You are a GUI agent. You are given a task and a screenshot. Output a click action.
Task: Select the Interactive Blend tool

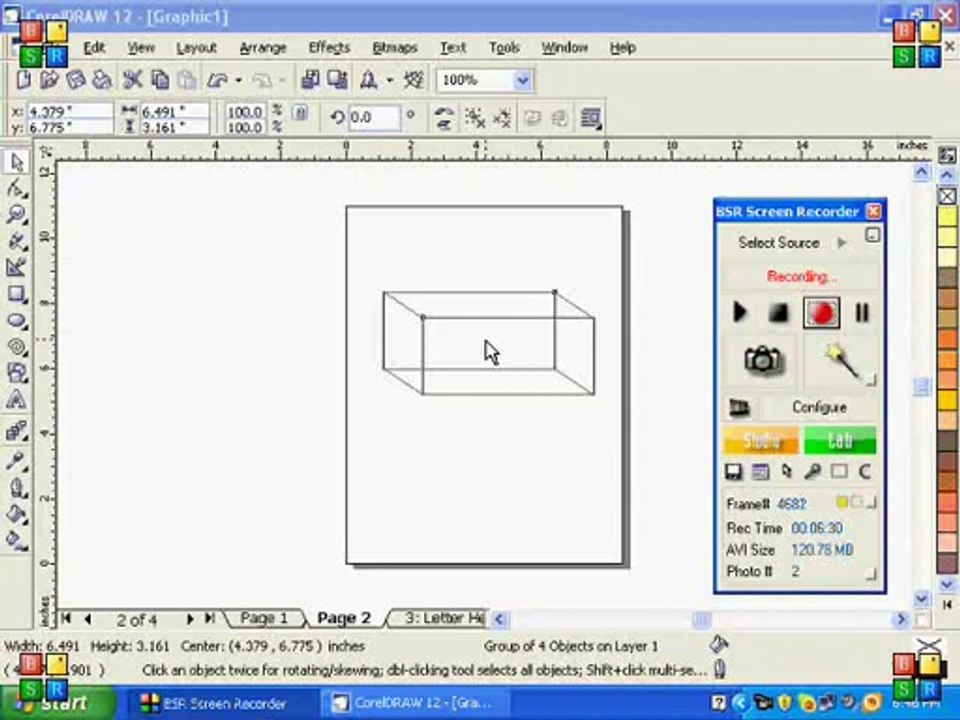17,432
